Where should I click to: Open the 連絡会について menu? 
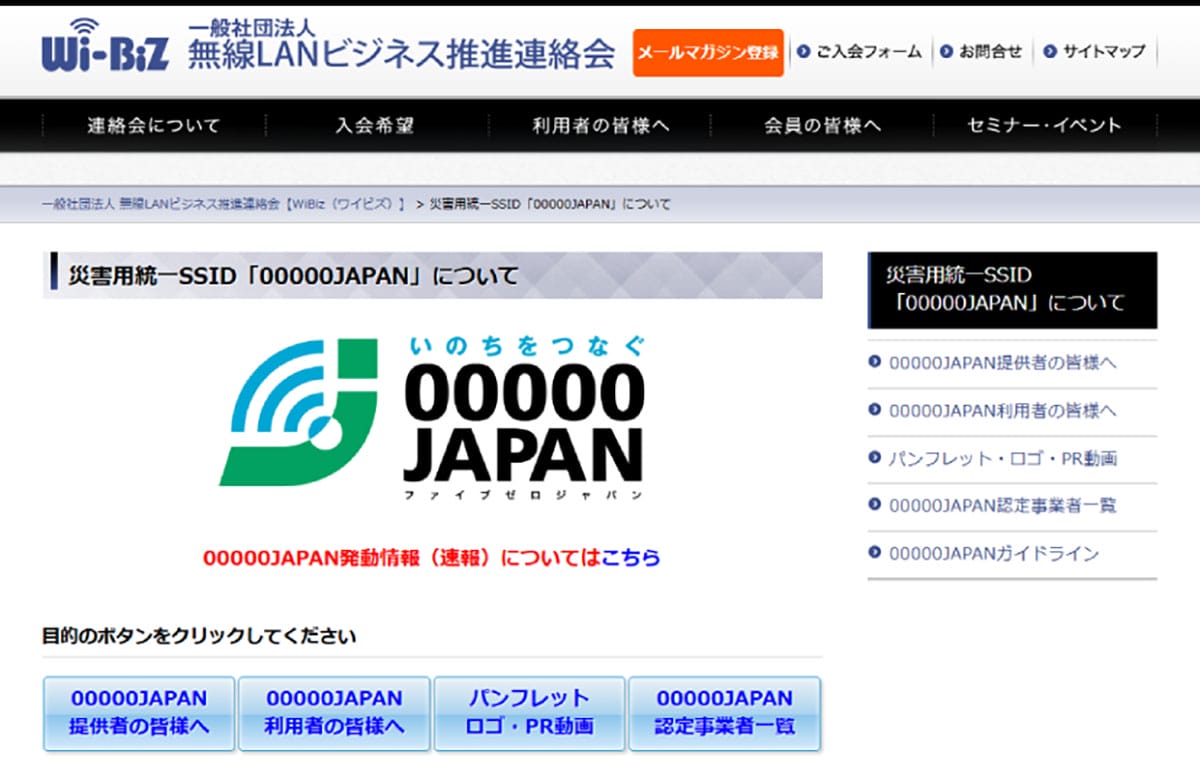coord(153,126)
